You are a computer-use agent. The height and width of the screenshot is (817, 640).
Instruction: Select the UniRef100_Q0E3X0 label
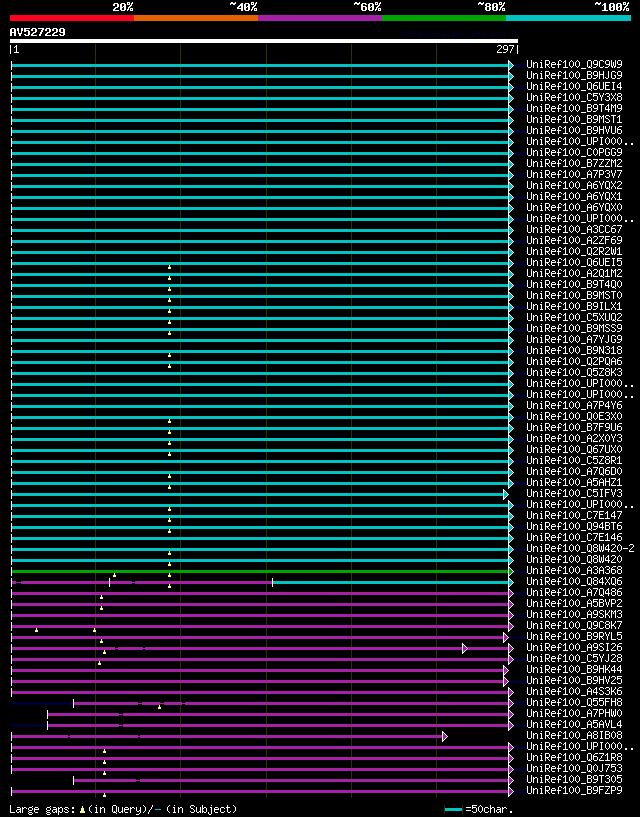click(574, 416)
